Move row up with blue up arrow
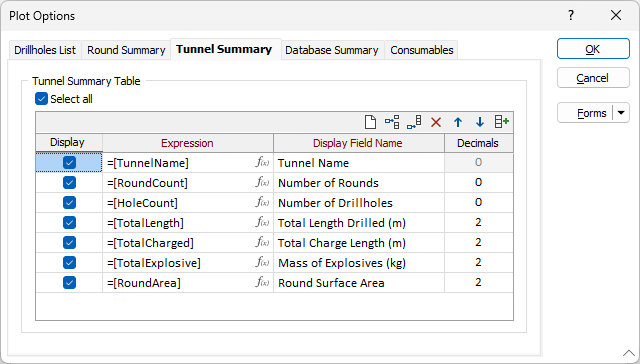 click(x=458, y=122)
